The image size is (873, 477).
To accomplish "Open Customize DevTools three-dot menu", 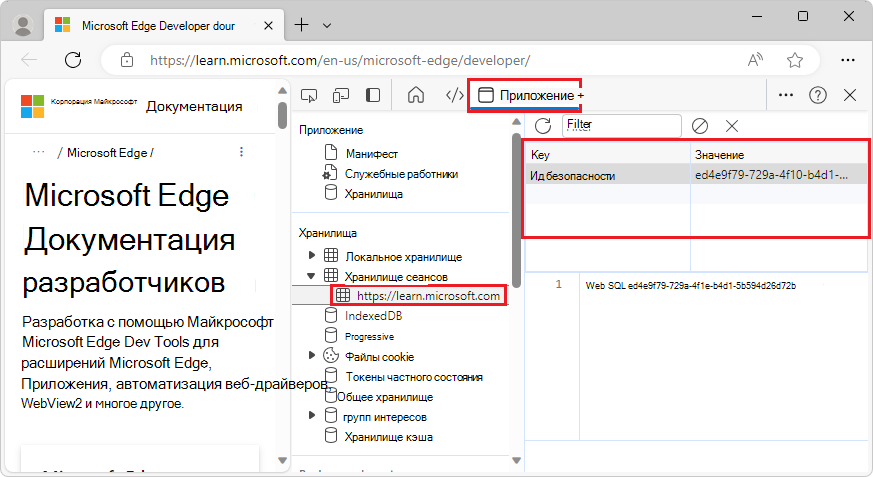I will (x=786, y=95).
